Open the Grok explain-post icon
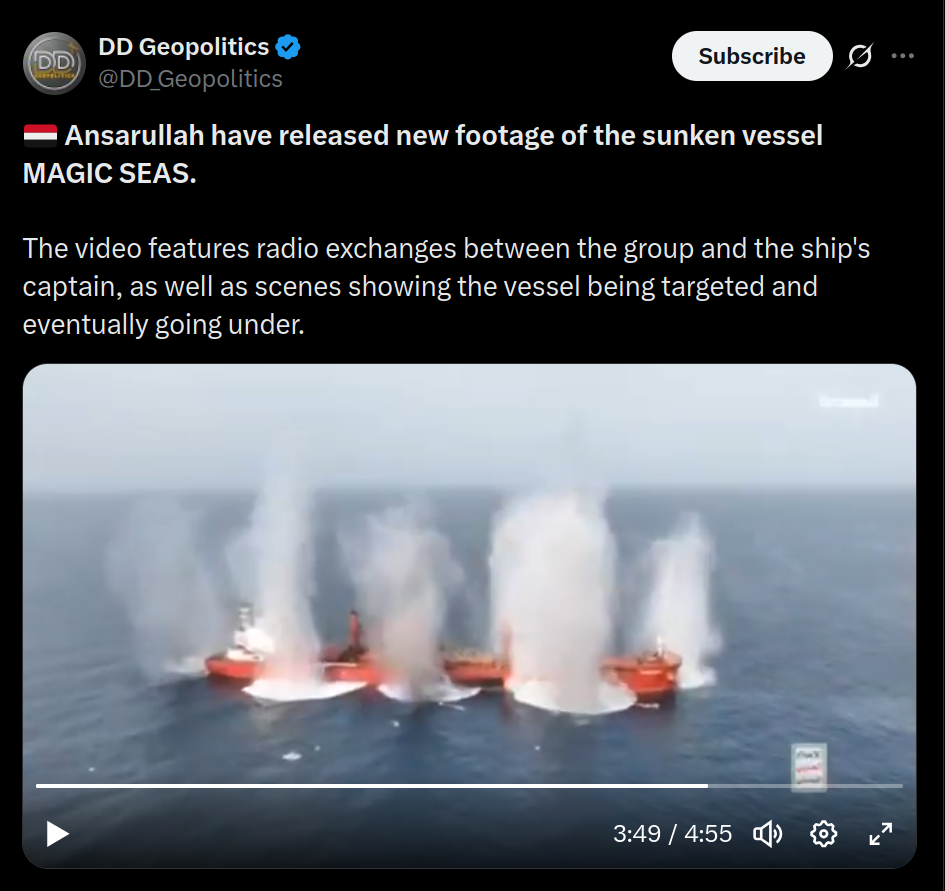Viewport: 945px width, 891px height. click(859, 56)
